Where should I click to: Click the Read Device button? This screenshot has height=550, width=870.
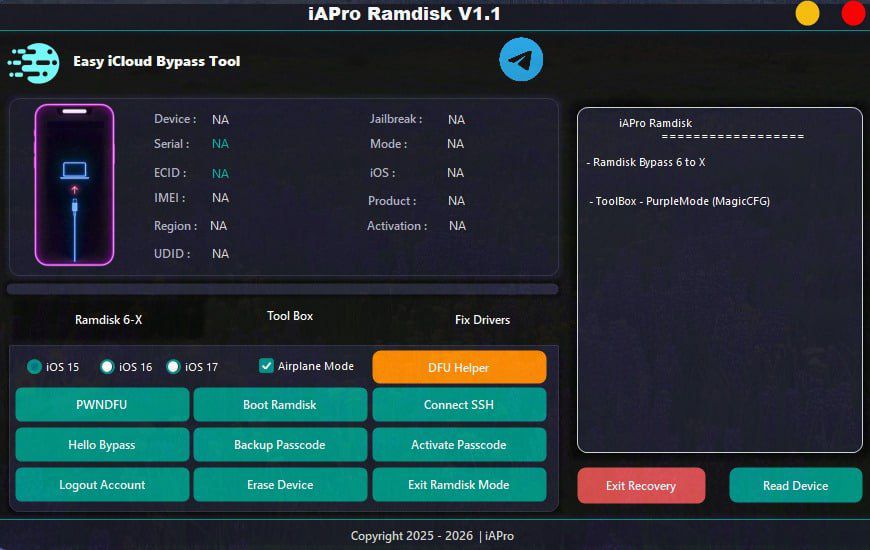coord(795,486)
